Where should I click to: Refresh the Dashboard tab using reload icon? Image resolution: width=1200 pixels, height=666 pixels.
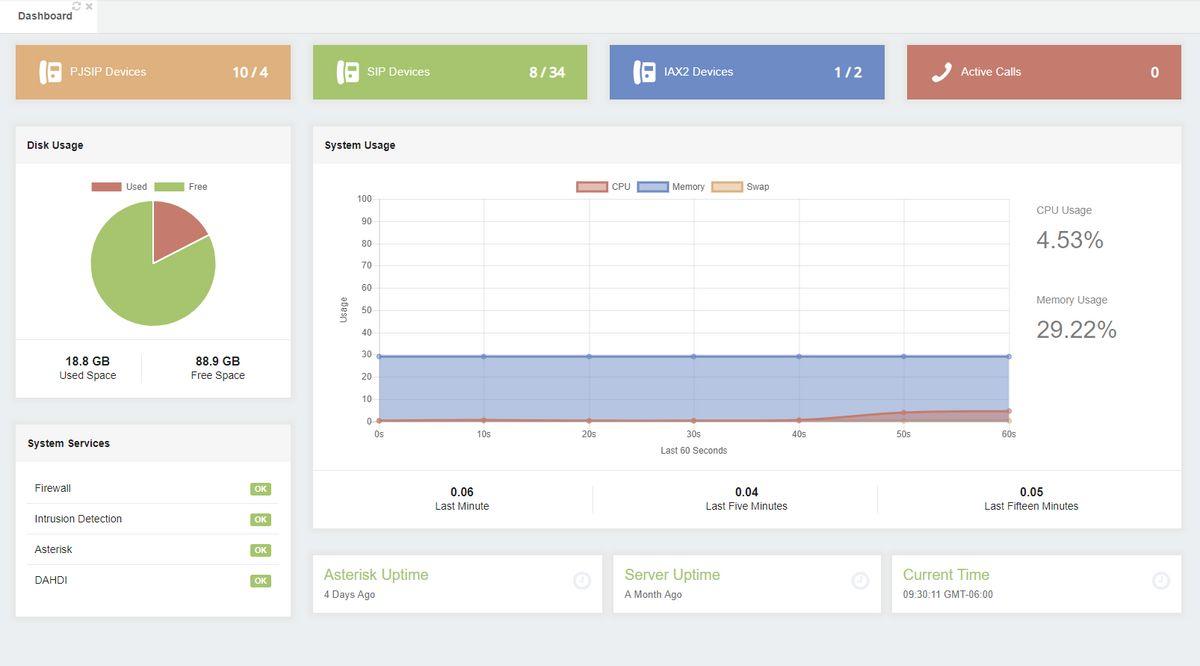[x=77, y=6]
